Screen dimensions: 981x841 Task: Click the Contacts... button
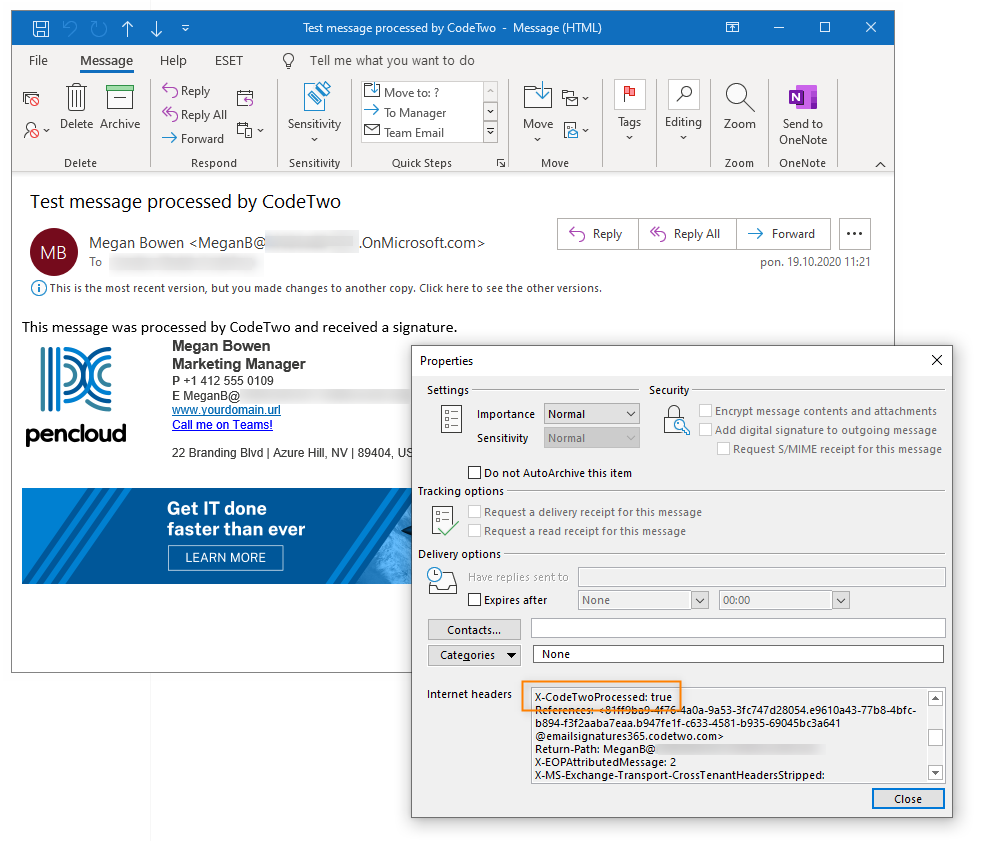coord(474,630)
